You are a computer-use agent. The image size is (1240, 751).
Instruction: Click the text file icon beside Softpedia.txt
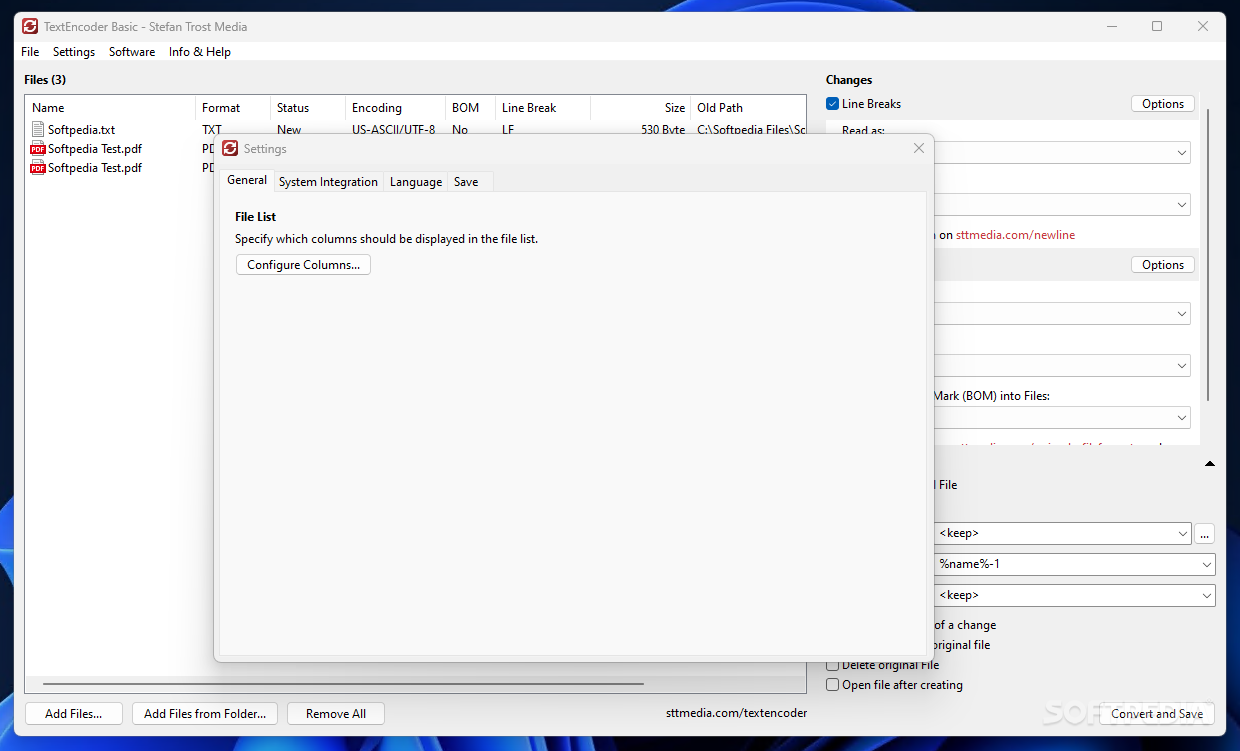(38, 129)
